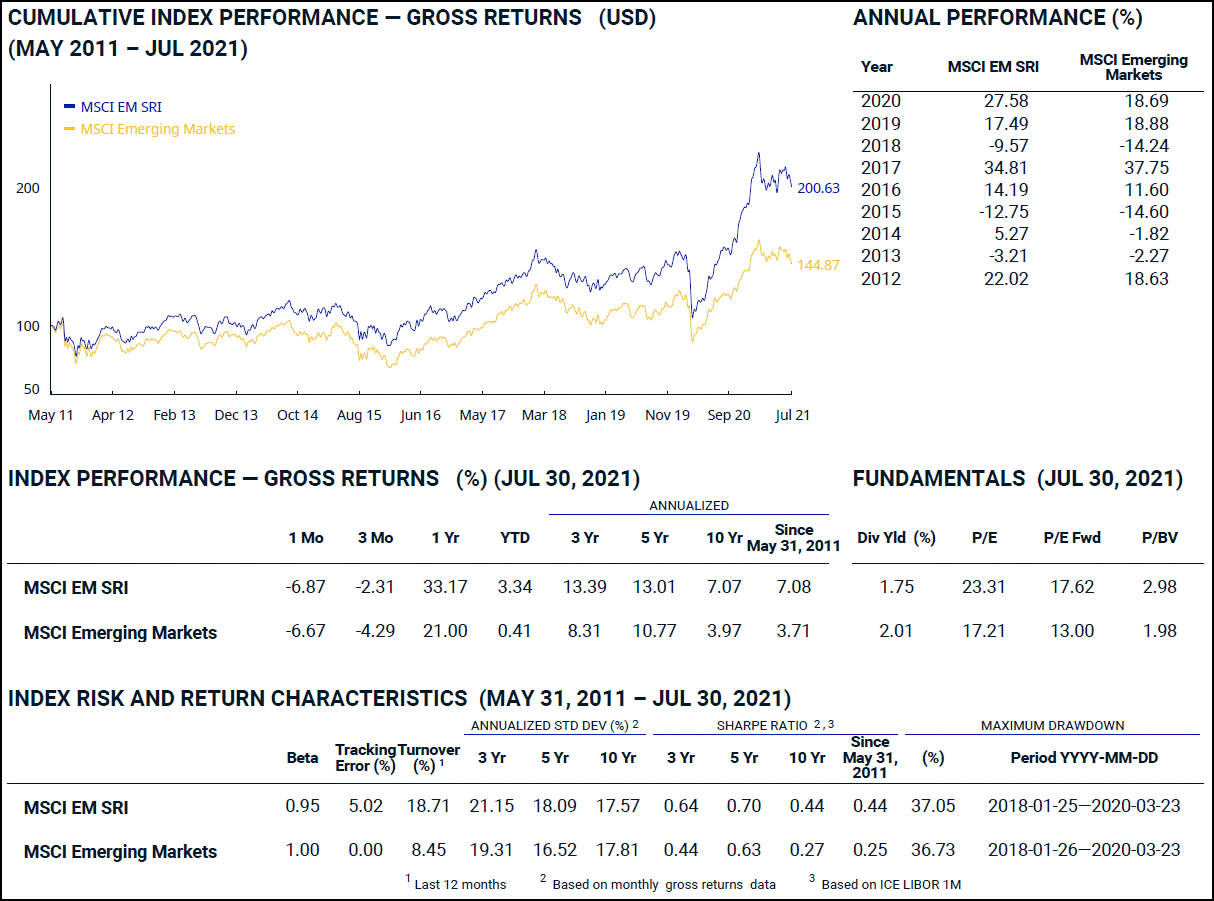The width and height of the screenshot is (1214, 901).
Task: Click the footnote 'Based on ICE LIBOR 1M'
Action: [x=891, y=884]
